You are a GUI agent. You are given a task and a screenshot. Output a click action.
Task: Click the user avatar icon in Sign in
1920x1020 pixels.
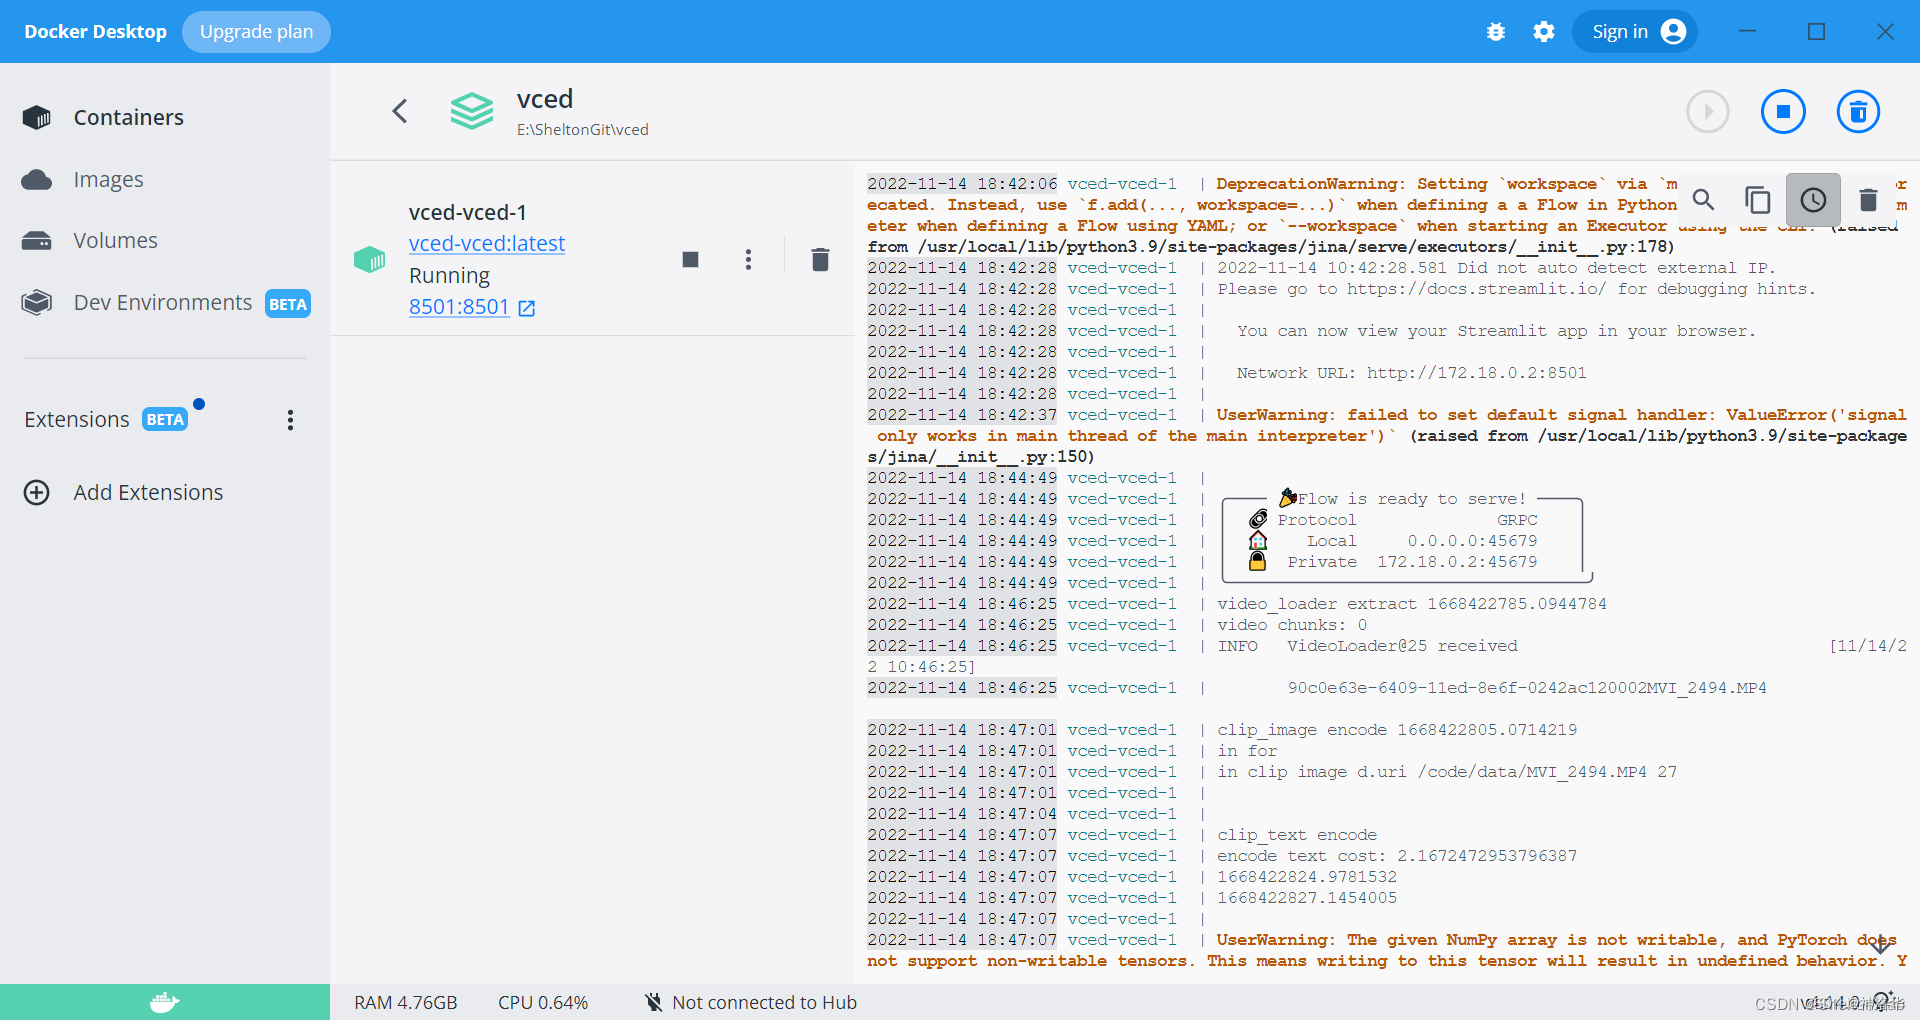coord(1674,32)
